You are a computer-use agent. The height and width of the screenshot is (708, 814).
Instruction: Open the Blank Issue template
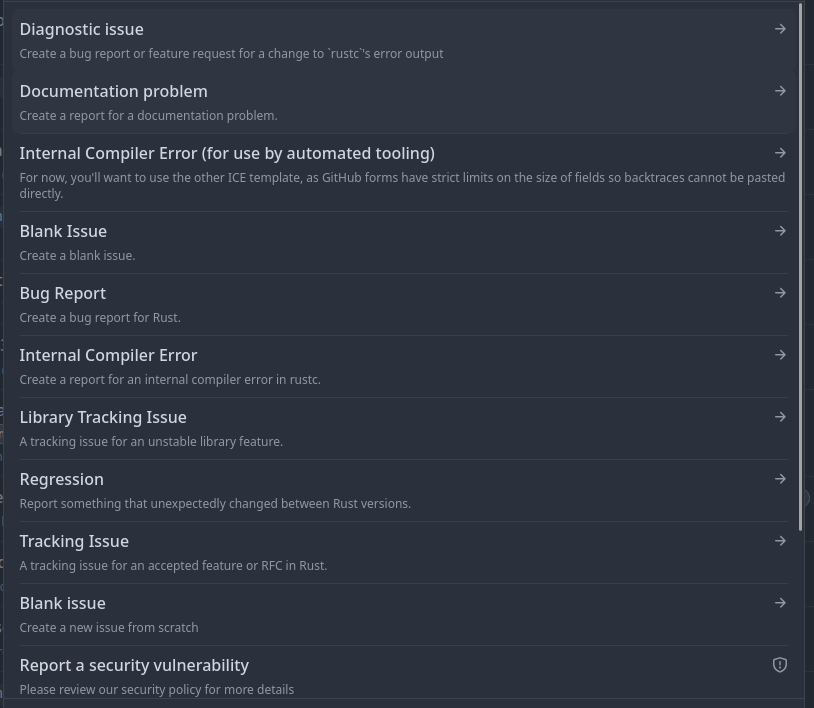(63, 232)
